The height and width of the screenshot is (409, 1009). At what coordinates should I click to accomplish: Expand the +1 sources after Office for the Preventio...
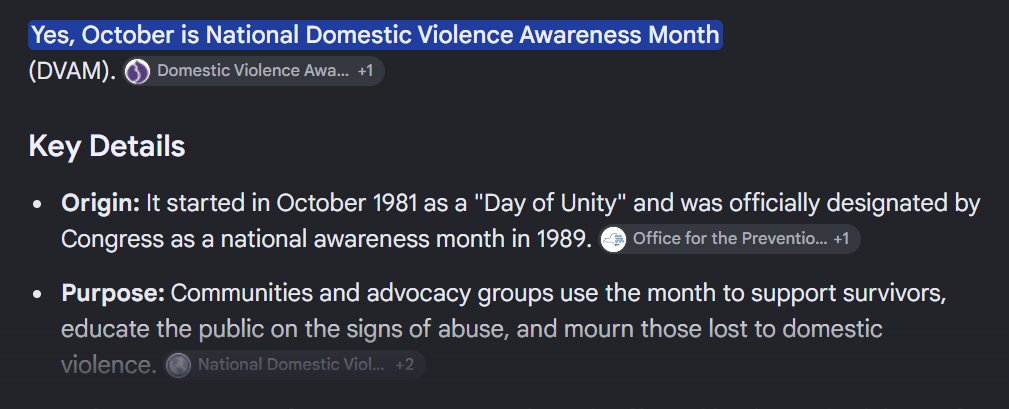[x=841, y=239]
